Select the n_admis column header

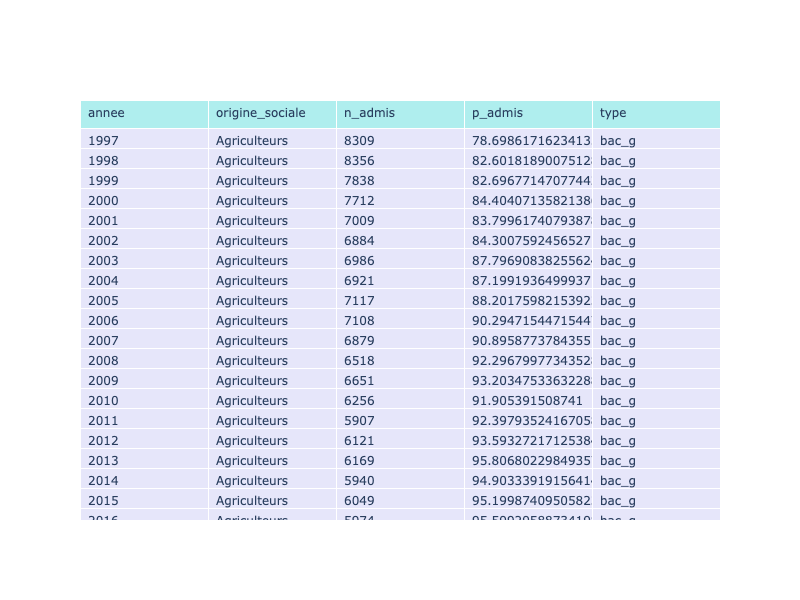pos(369,113)
